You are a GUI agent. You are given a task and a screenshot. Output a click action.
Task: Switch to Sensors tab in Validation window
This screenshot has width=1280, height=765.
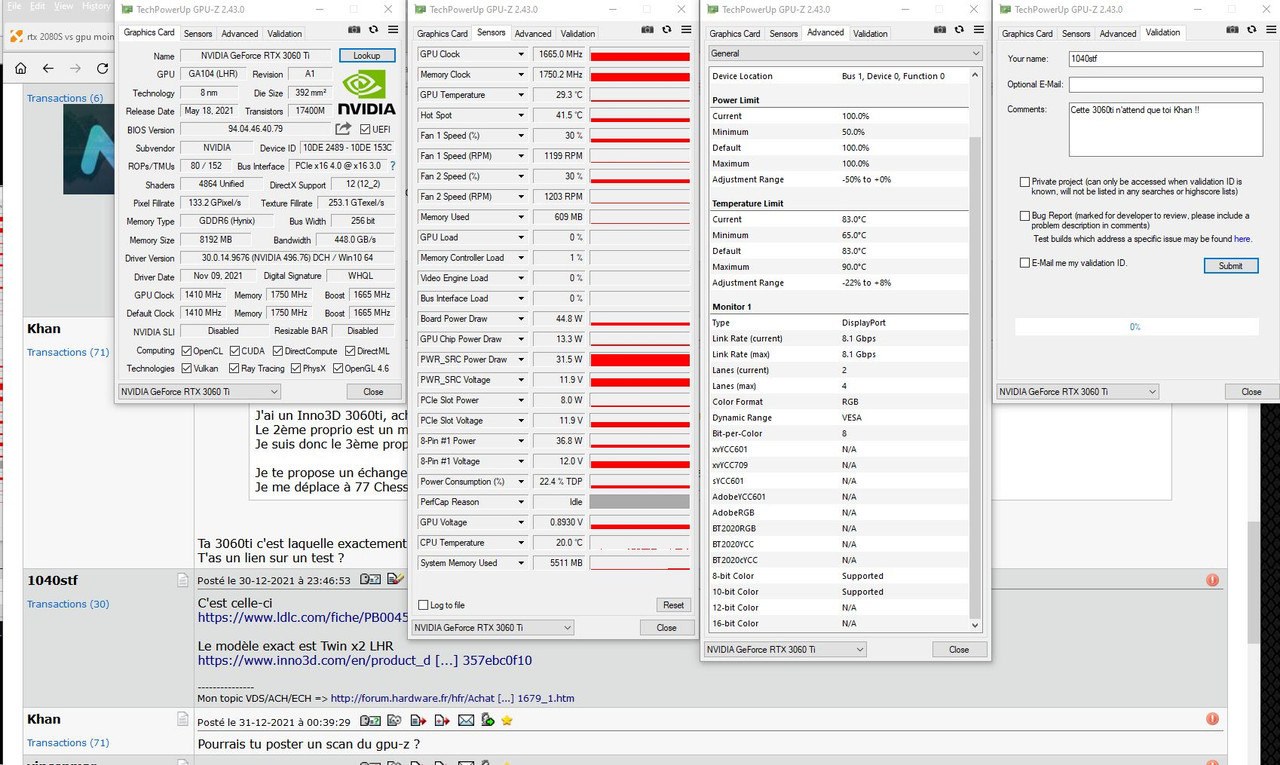1076,33
